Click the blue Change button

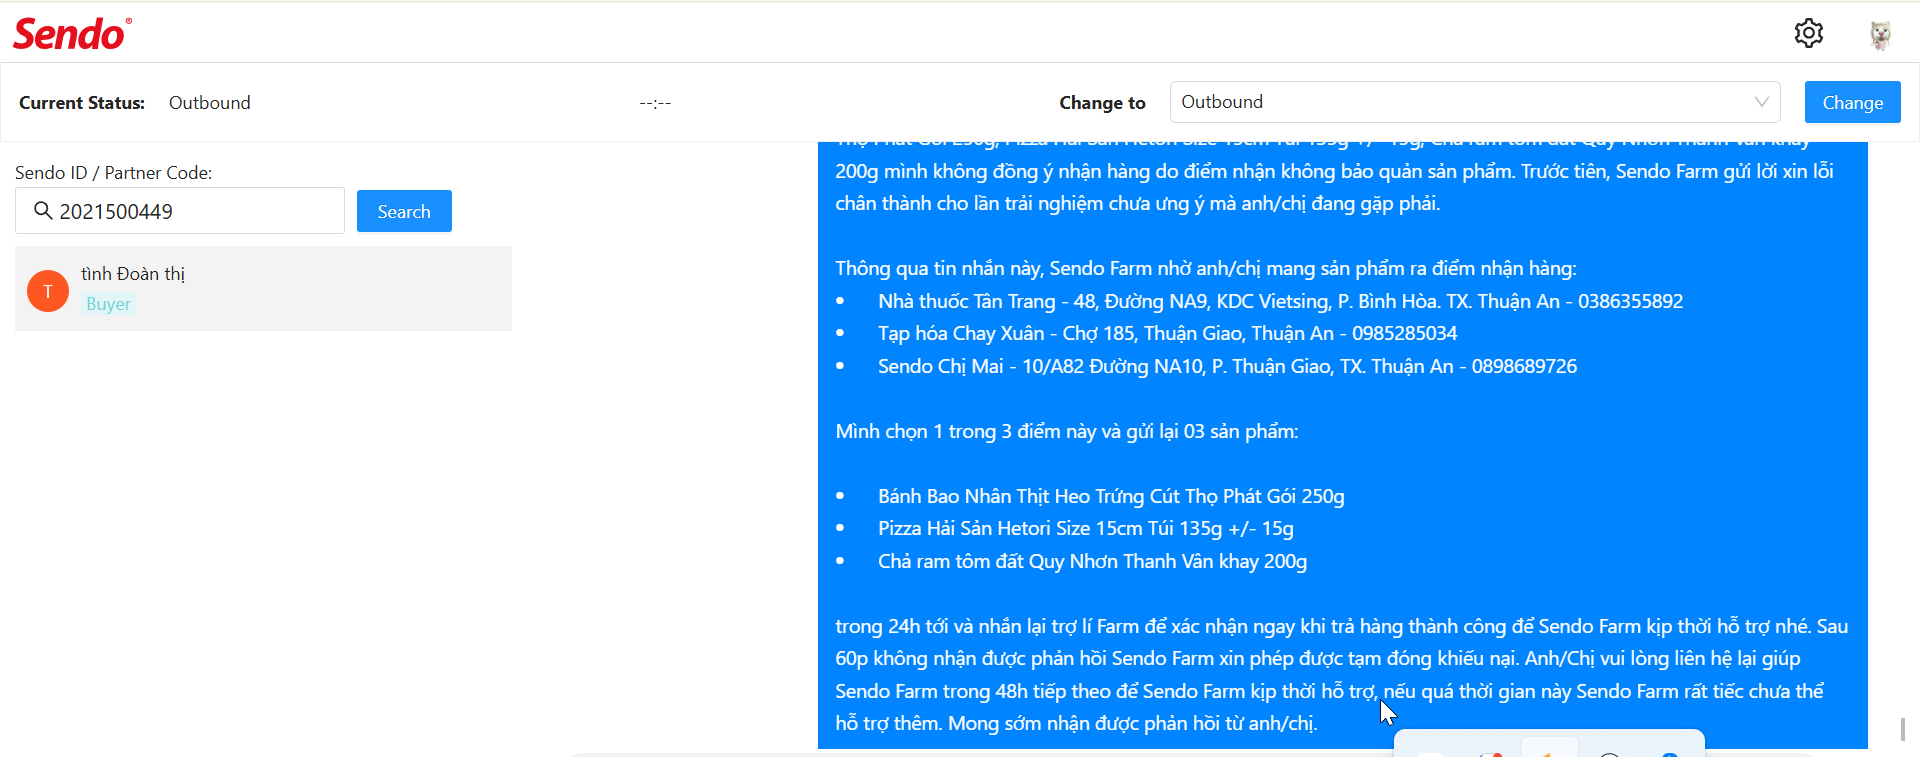pos(1852,102)
